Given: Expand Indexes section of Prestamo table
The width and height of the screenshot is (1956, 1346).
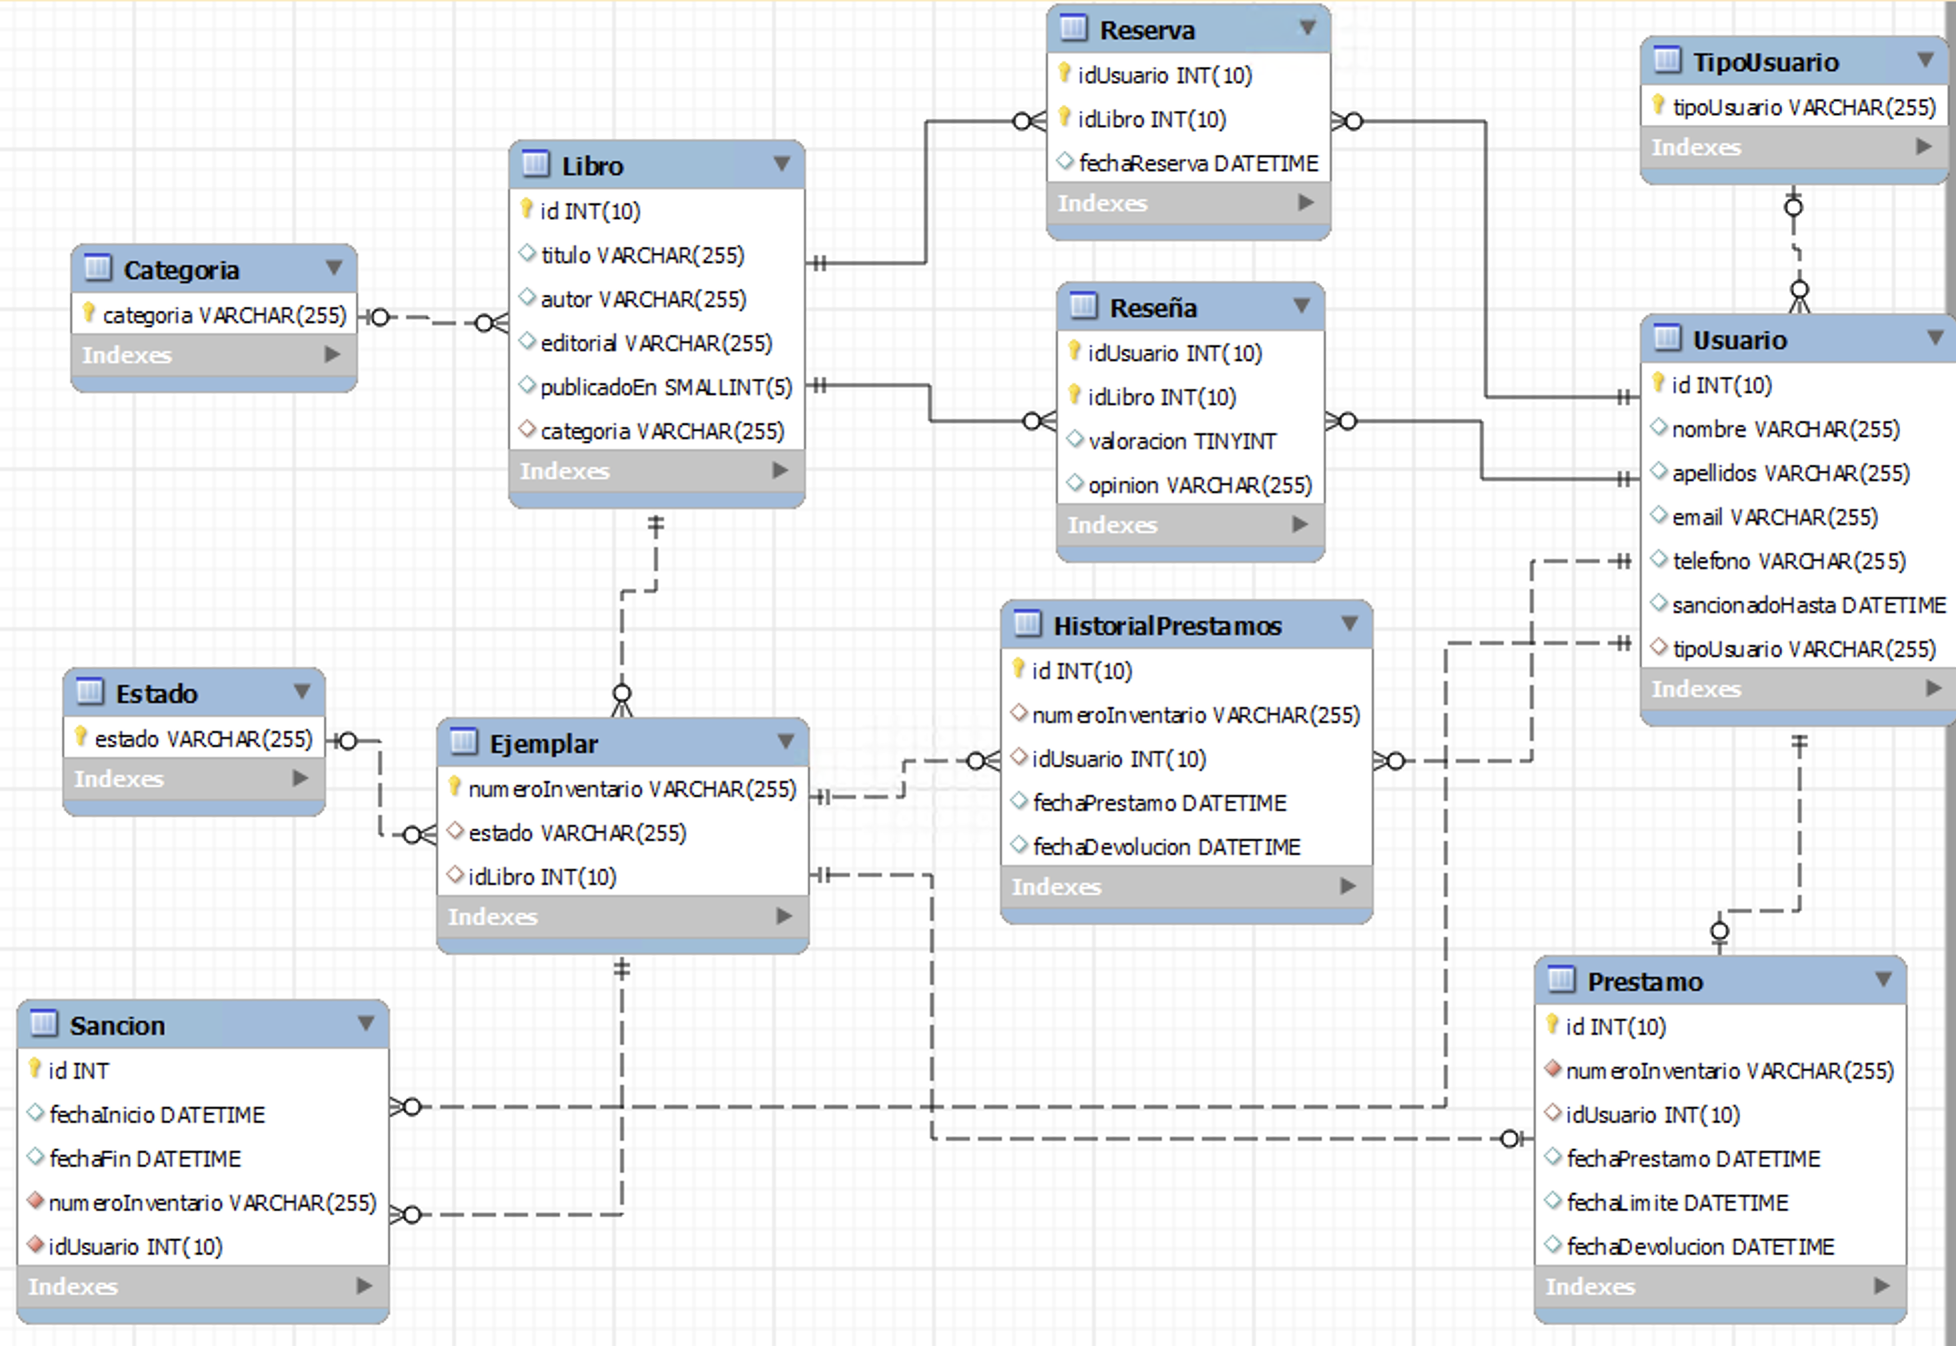Looking at the screenshot, I should pyautogui.click(x=1882, y=1285).
